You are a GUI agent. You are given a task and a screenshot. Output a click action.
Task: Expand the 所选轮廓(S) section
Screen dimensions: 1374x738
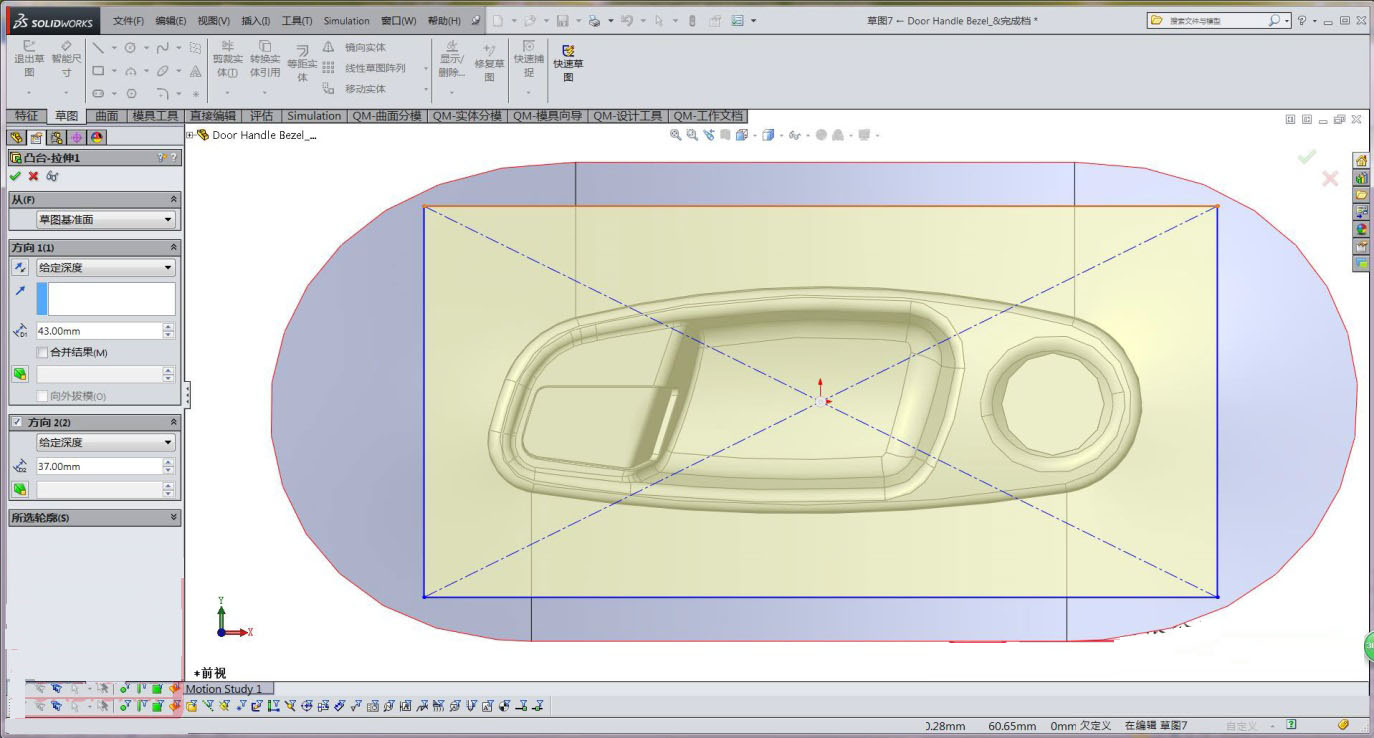pos(174,518)
